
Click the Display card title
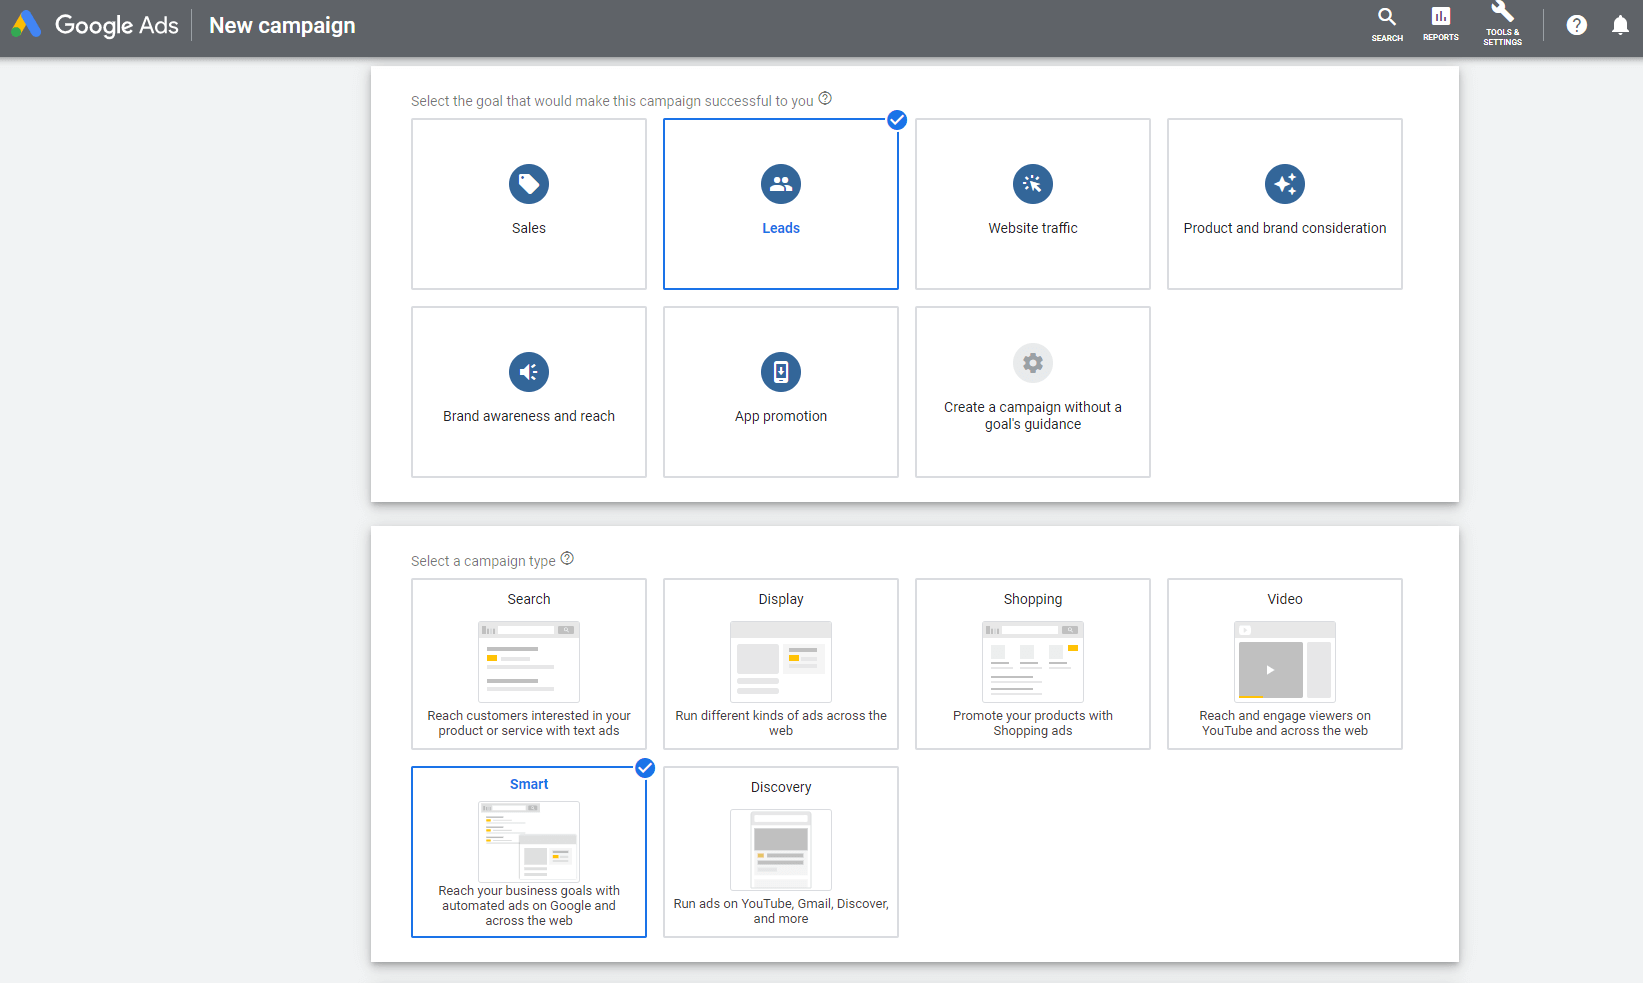pos(781,599)
